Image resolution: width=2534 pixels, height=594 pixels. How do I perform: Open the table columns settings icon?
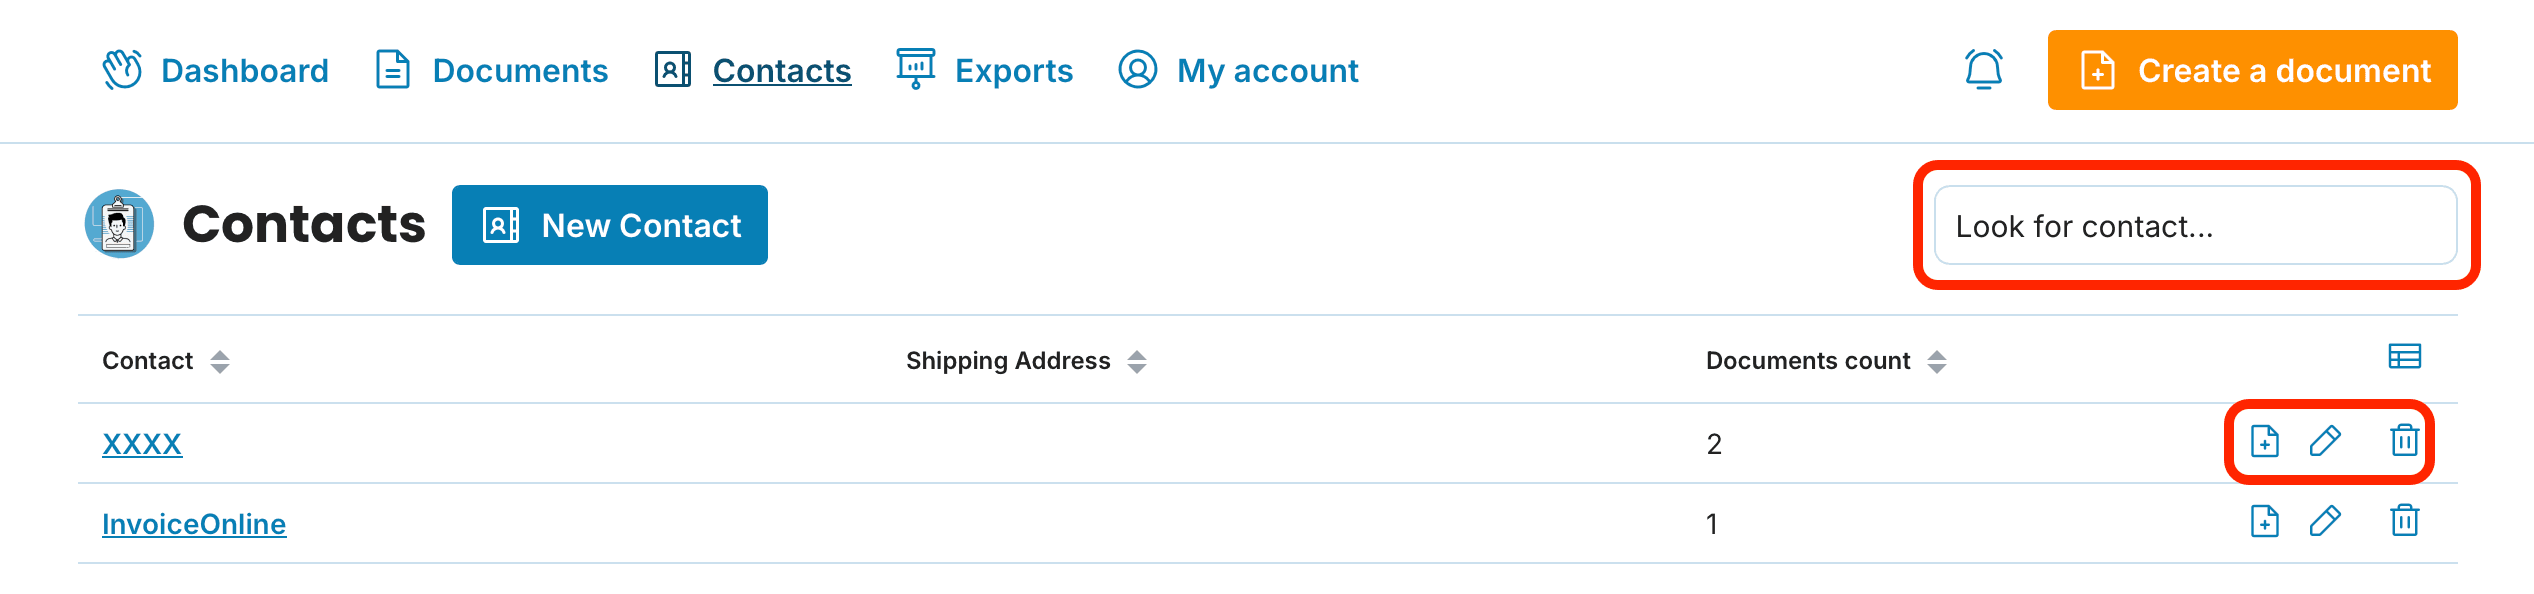[2405, 357]
